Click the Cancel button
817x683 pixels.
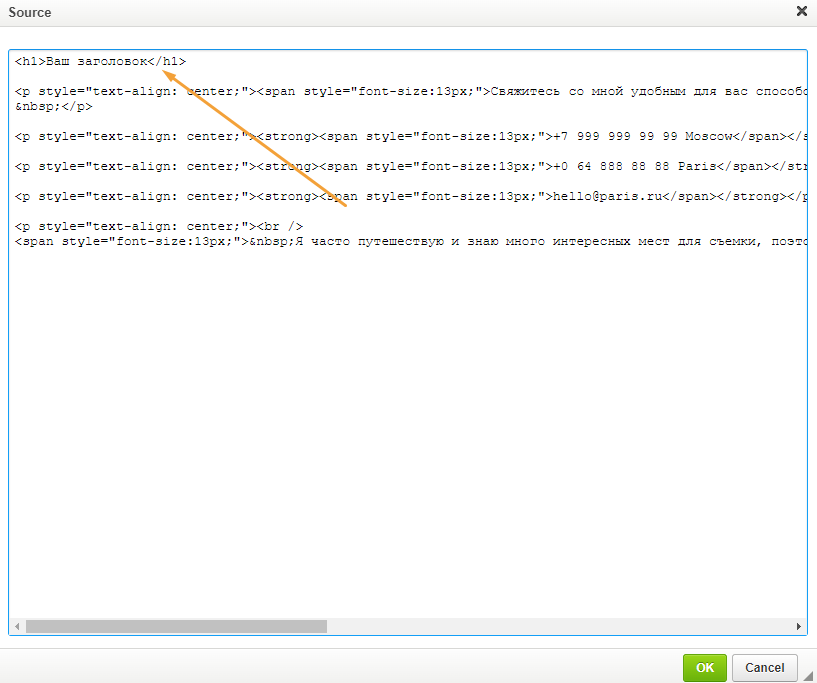coord(764,667)
